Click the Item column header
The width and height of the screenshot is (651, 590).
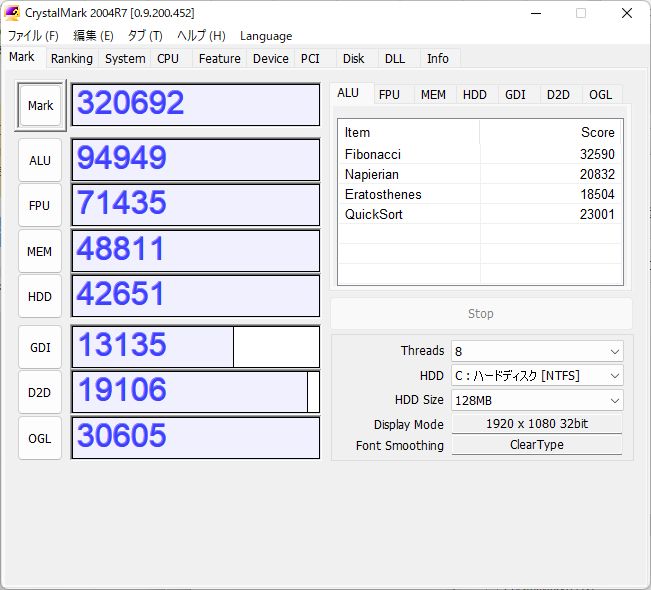(x=409, y=132)
